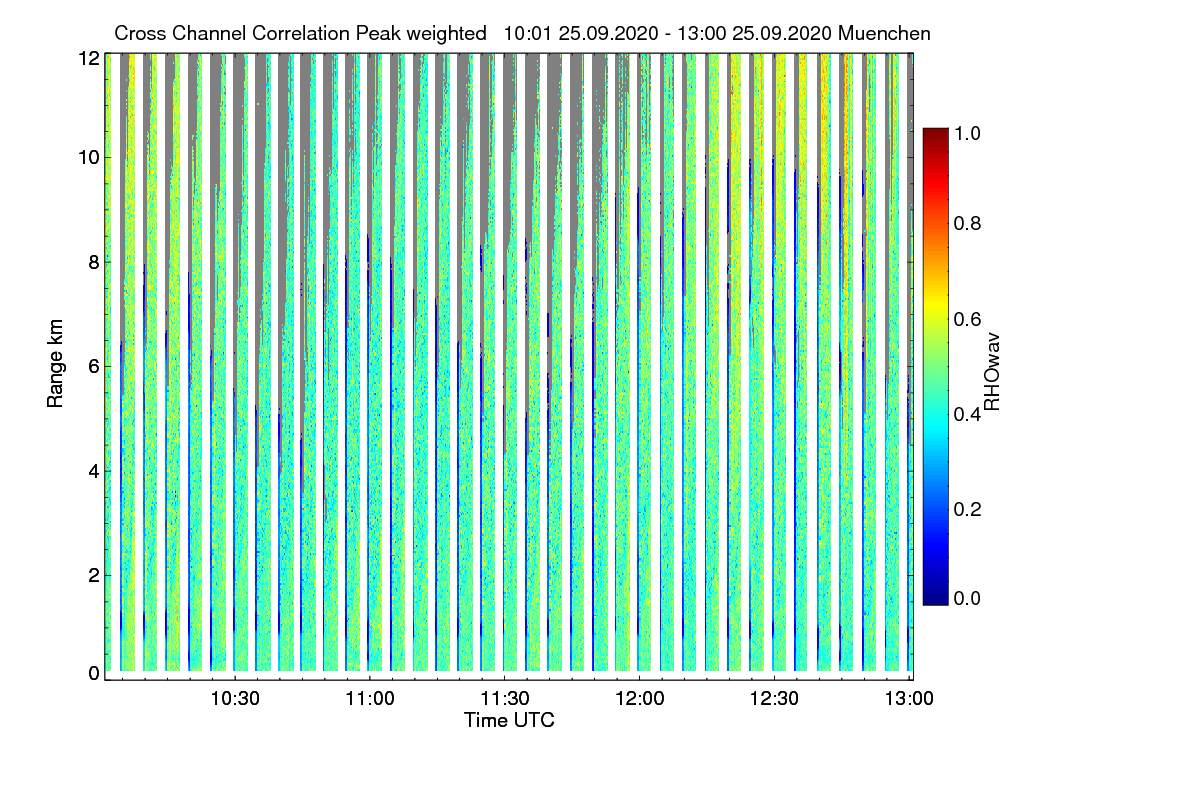Click the dark blue bottom of the colorbar

pos(934,596)
